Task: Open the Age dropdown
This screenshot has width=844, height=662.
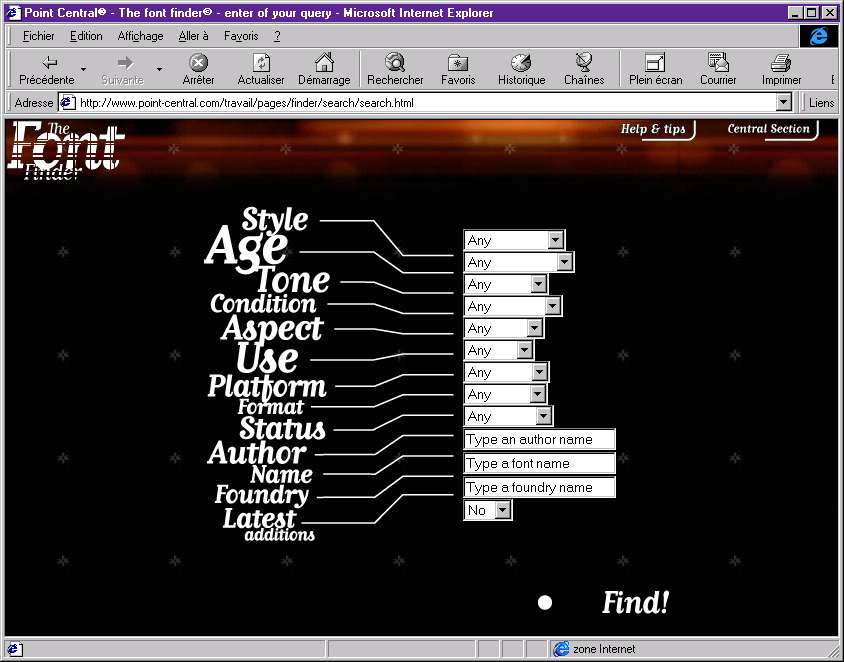Action: (x=519, y=262)
